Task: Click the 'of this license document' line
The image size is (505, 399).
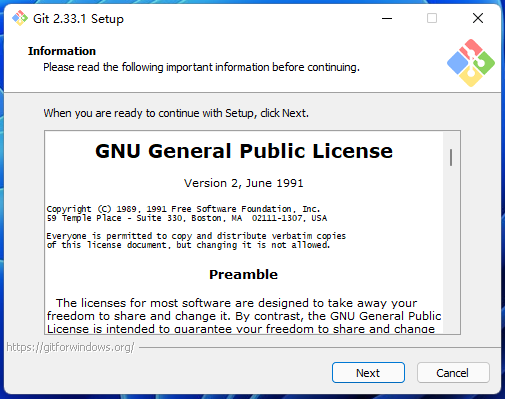Action: point(188,245)
